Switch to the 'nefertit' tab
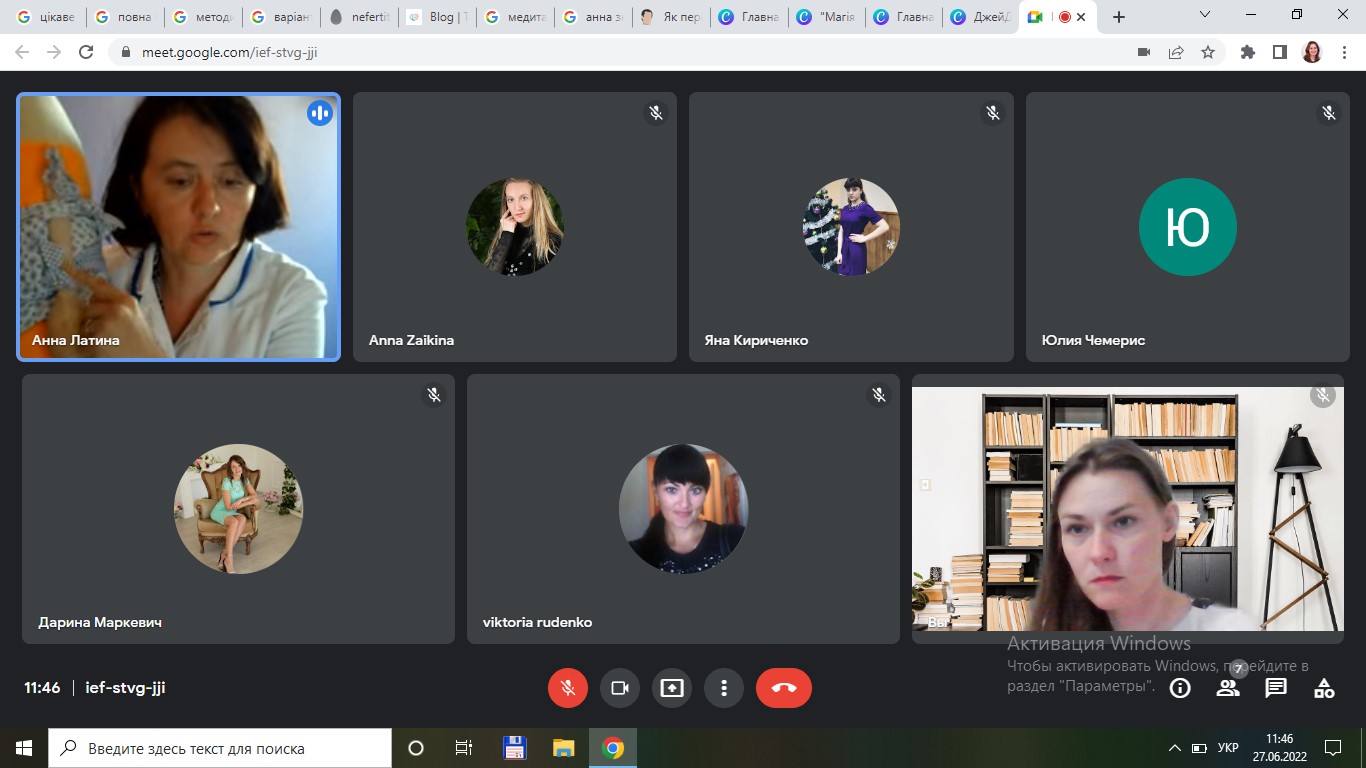Screen dimensions: 1366x768 [x=360, y=17]
